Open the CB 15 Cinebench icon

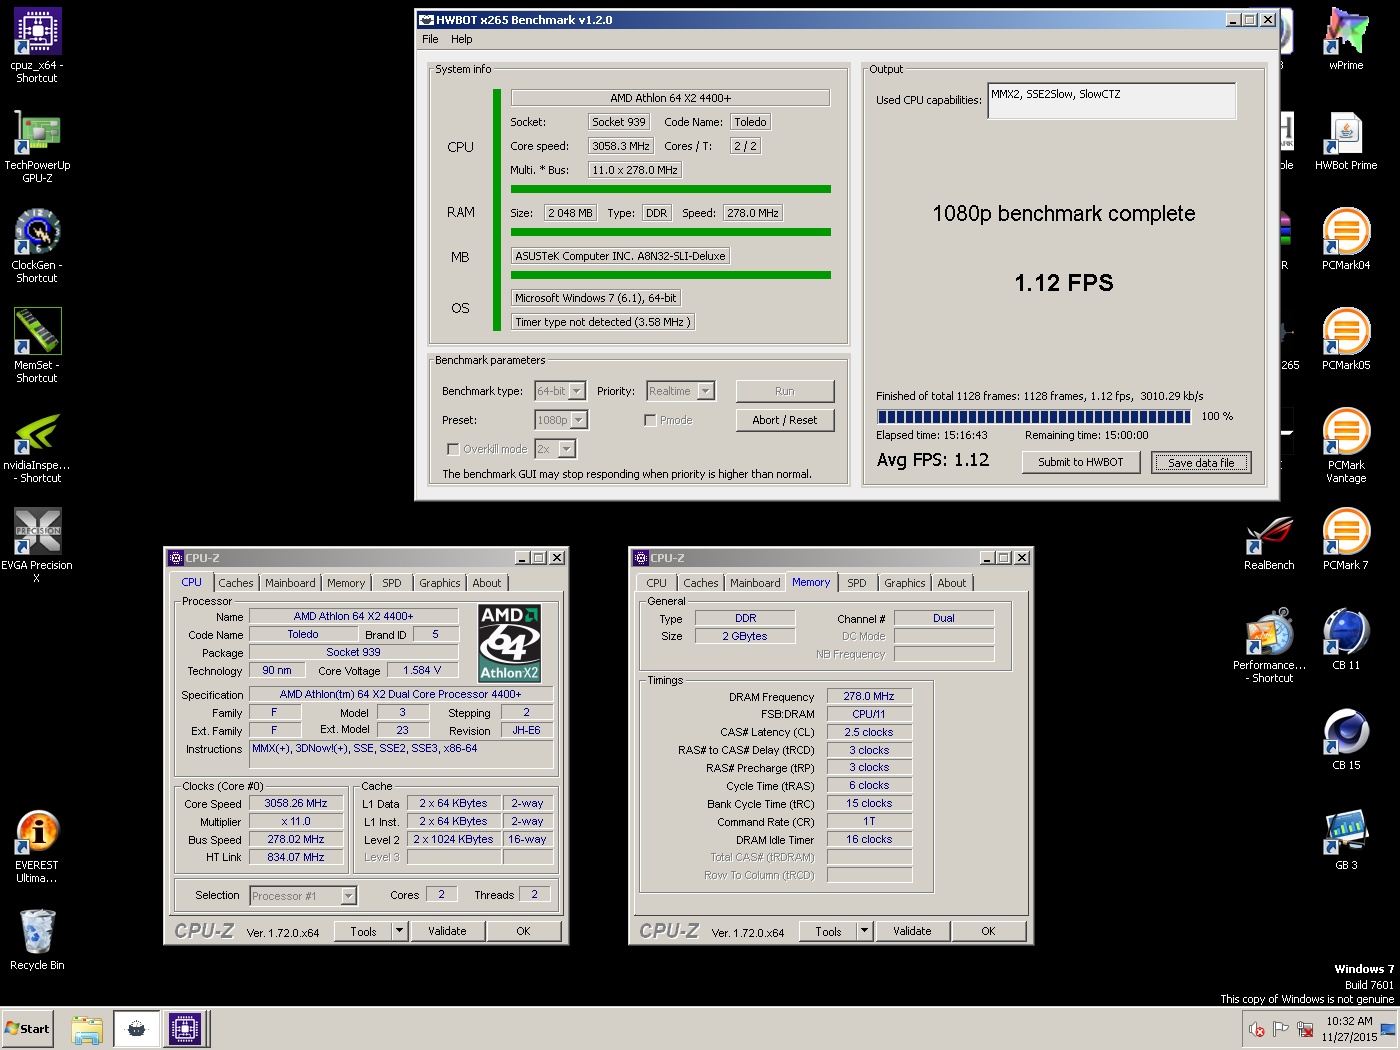(1346, 738)
